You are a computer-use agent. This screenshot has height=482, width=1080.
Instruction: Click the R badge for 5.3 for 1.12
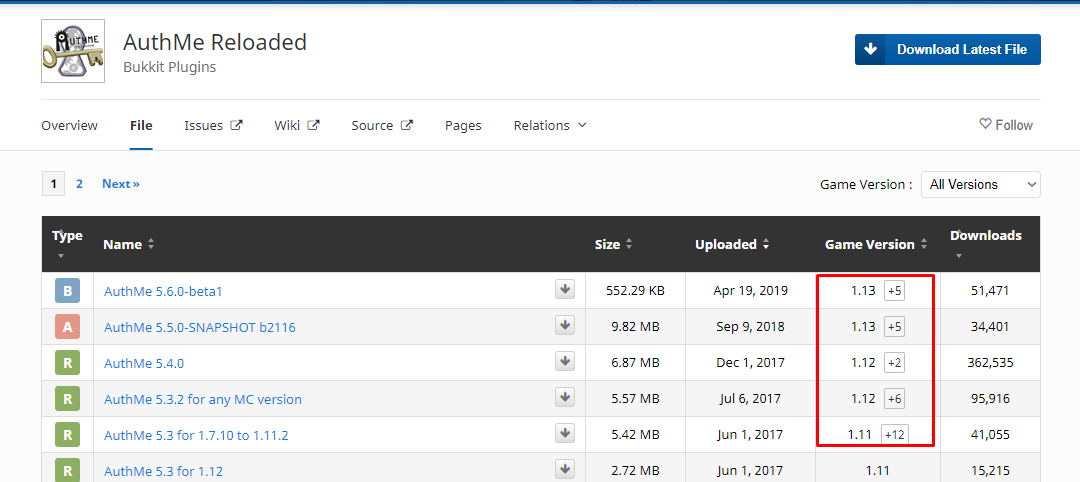click(68, 470)
